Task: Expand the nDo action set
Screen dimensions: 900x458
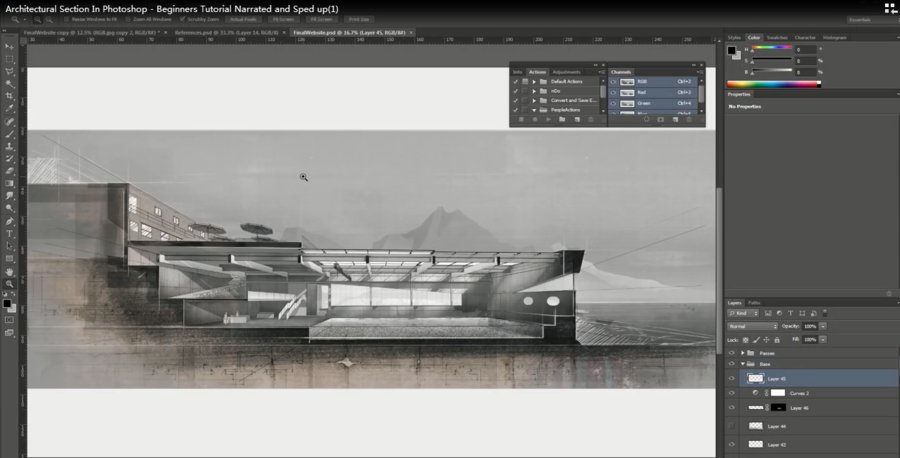Action: 534,91
